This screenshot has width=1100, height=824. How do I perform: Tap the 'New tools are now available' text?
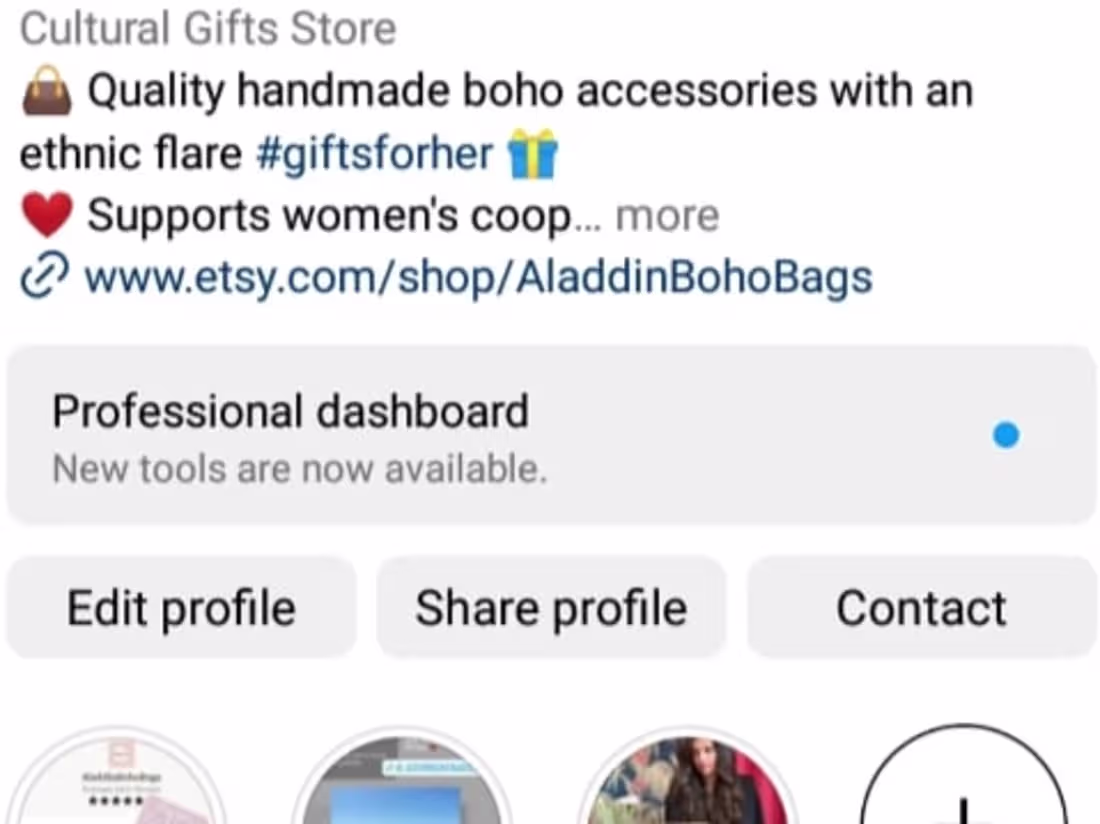coord(300,469)
